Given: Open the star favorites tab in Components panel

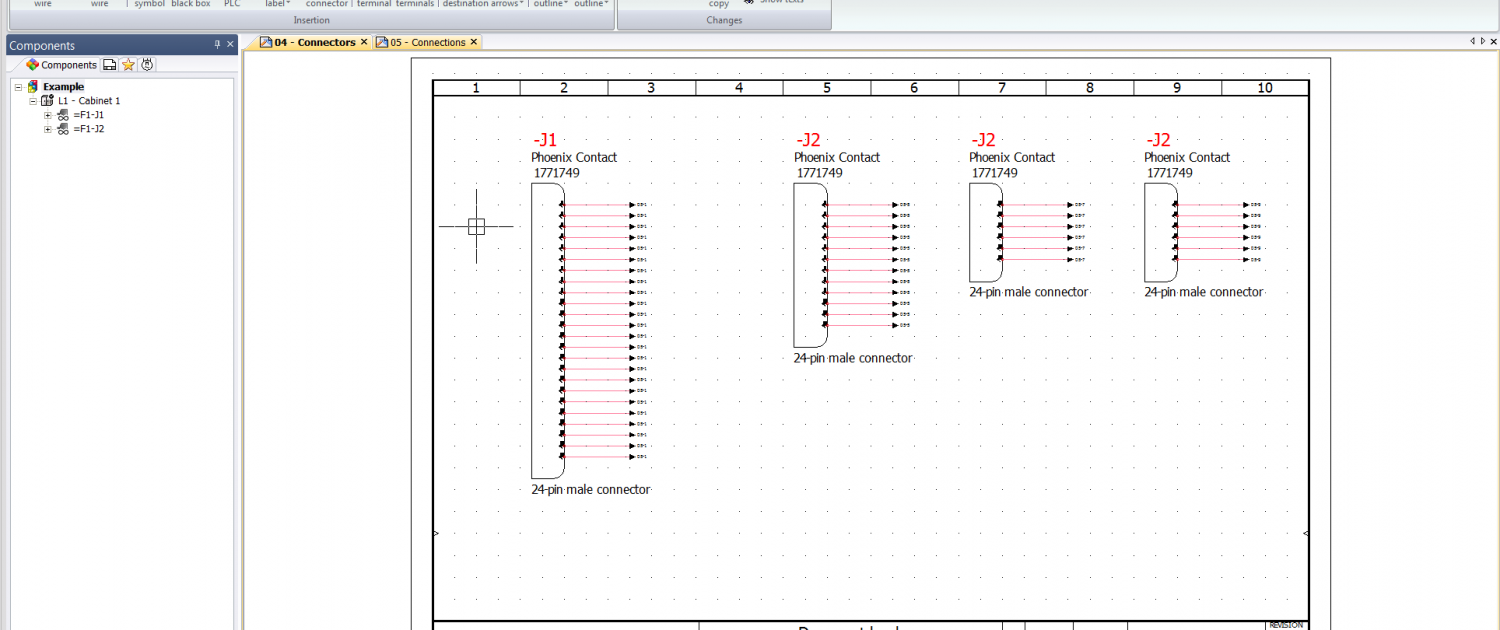Looking at the screenshot, I should (x=128, y=65).
